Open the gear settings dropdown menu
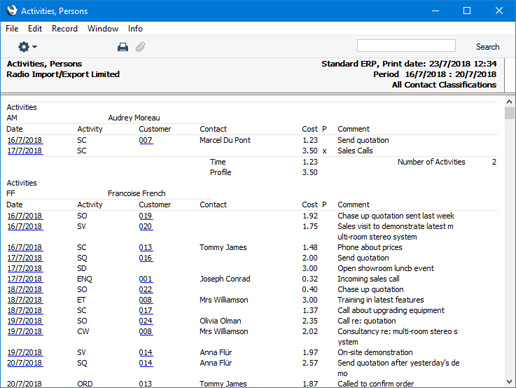The width and height of the screenshot is (516, 388). (x=27, y=47)
